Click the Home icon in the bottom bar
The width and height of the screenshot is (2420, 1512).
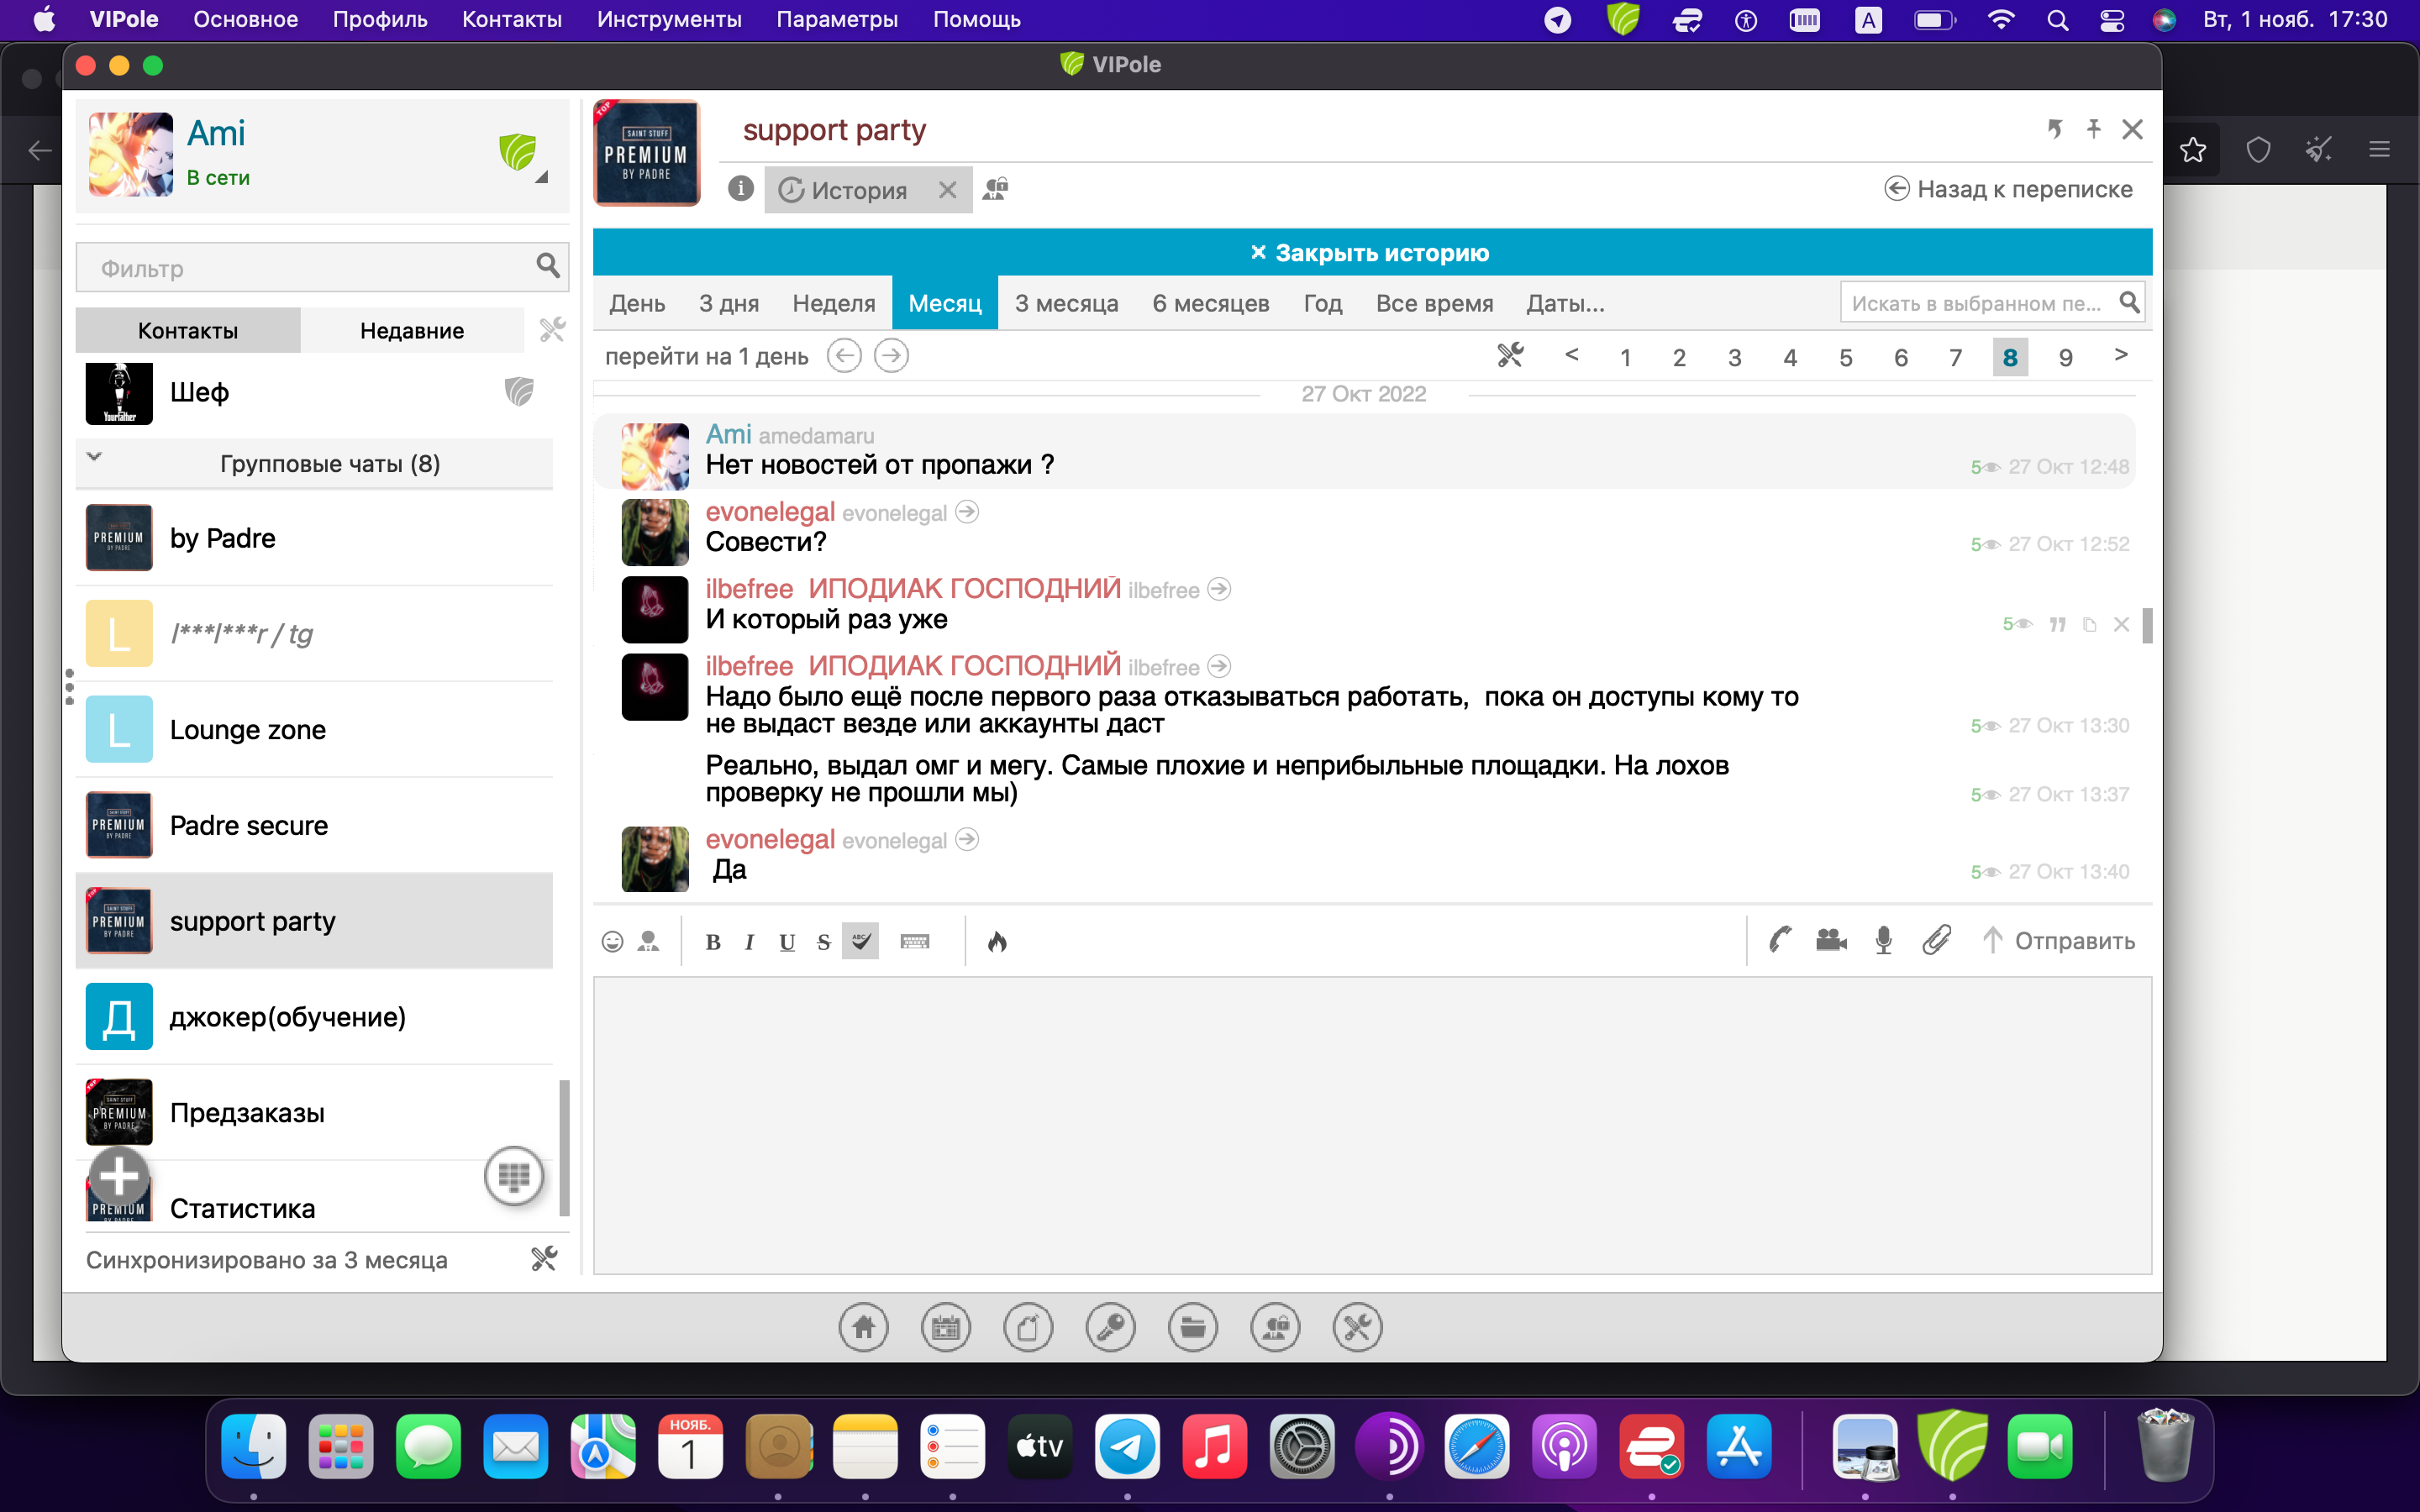863,1328
